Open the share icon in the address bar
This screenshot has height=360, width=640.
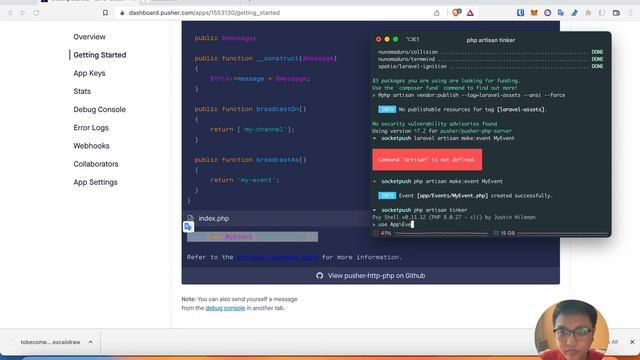pyautogui.click(x=437, y=13)
